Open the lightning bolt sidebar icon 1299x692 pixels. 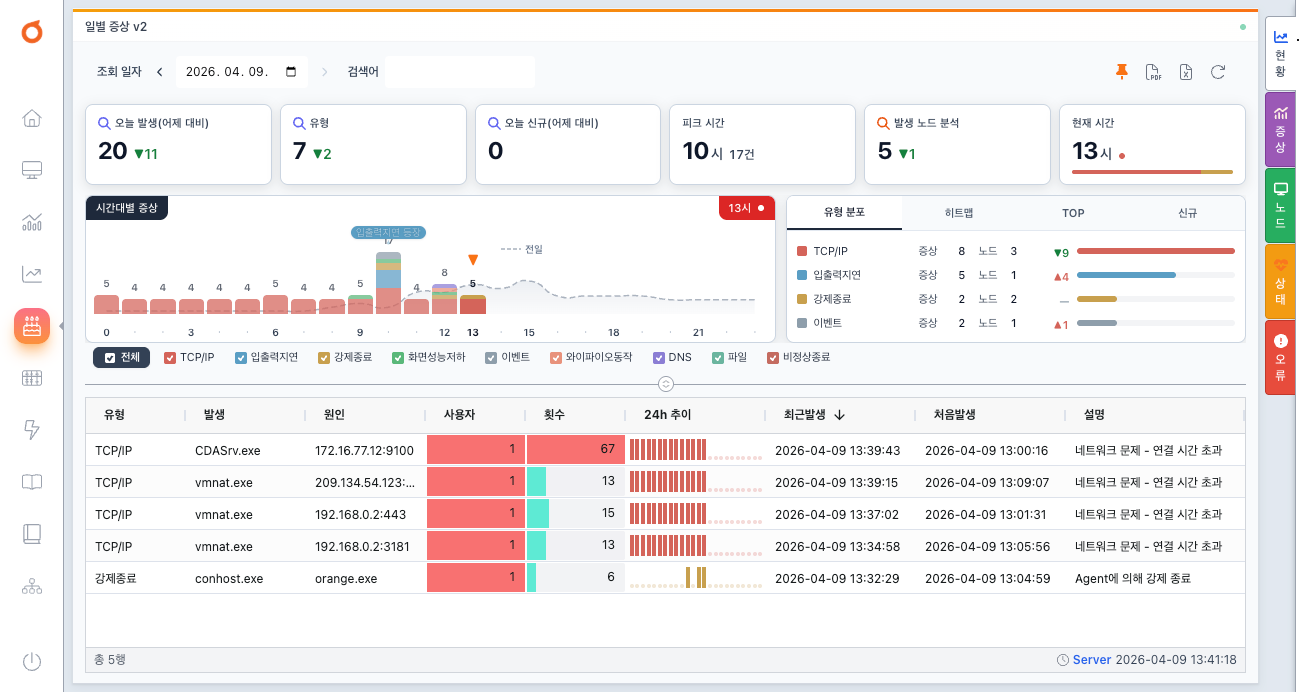coord(32,430)
